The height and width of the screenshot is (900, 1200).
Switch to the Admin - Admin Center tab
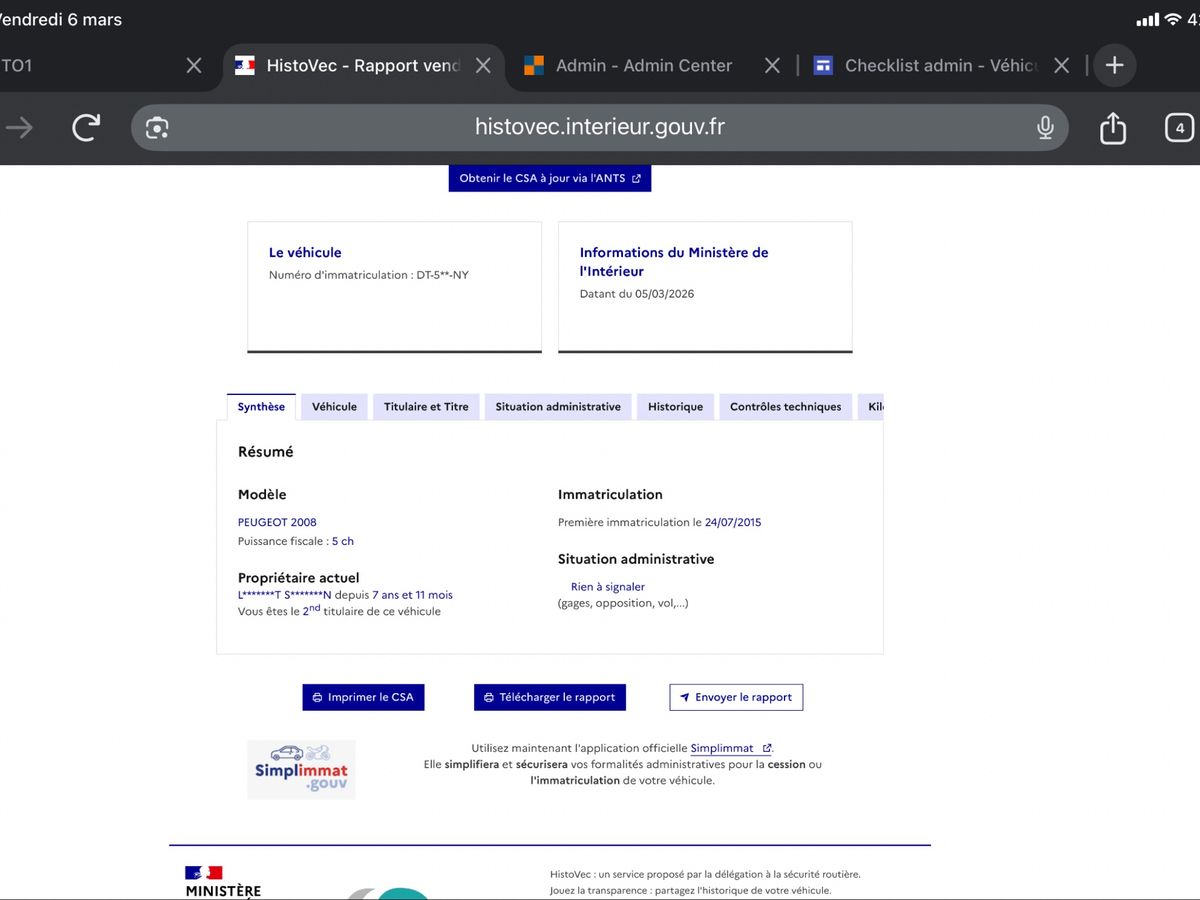pos(643,65)
